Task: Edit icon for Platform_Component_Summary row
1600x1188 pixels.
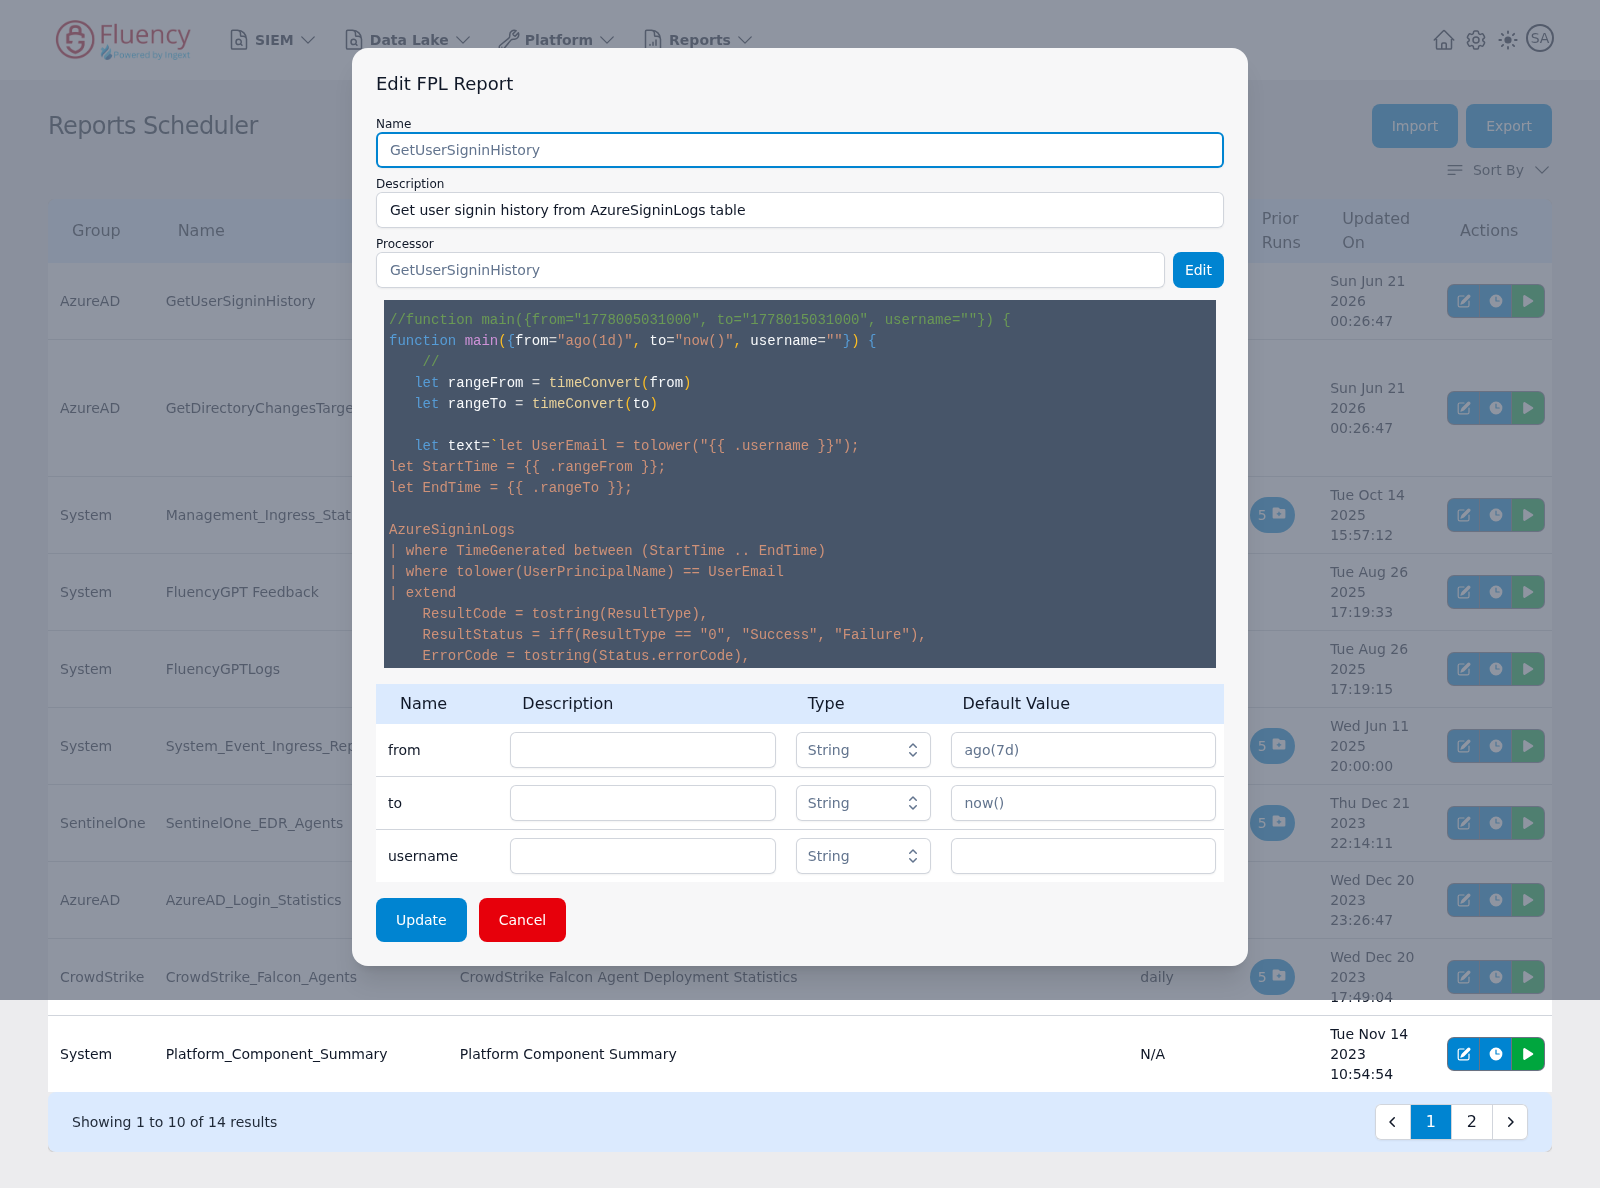Action: click(x=1464, y=1054)
